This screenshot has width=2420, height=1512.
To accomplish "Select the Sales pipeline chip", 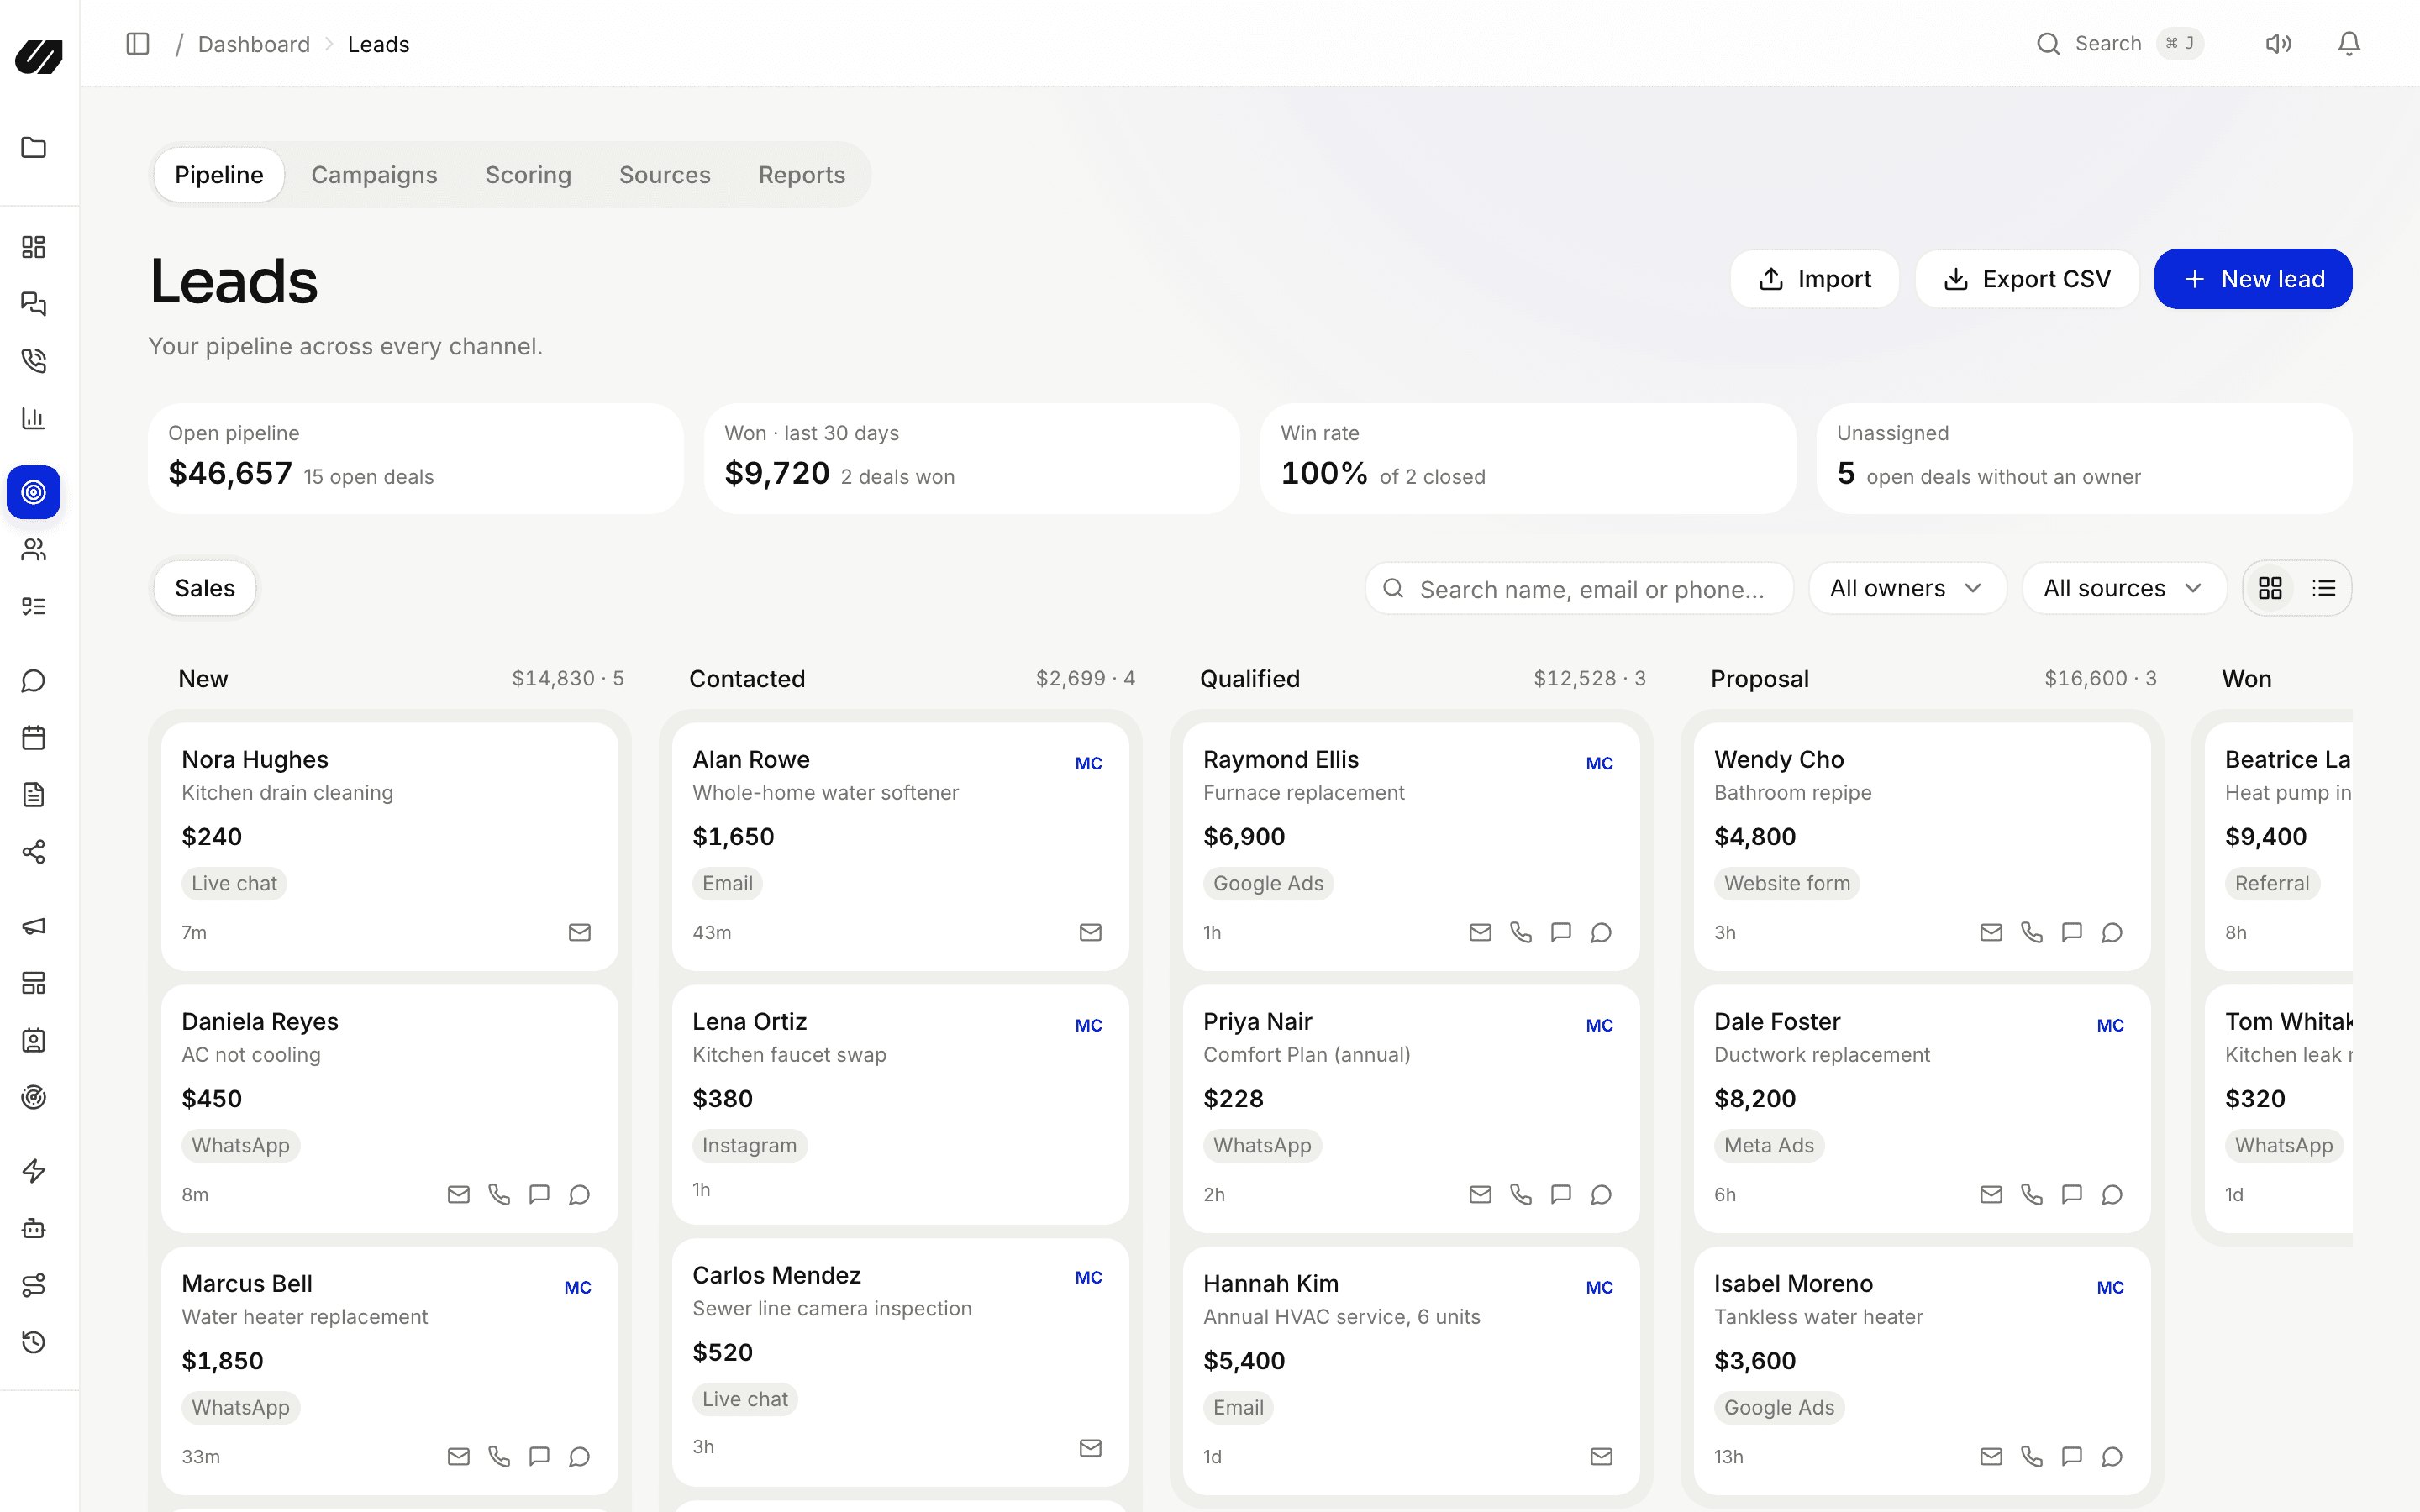I will 205,588.
